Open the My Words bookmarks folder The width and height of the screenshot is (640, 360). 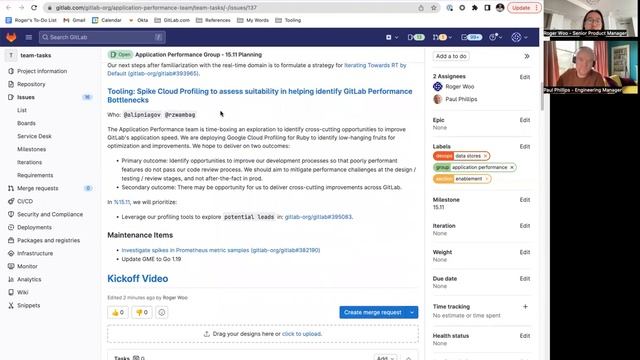[253, 20]
